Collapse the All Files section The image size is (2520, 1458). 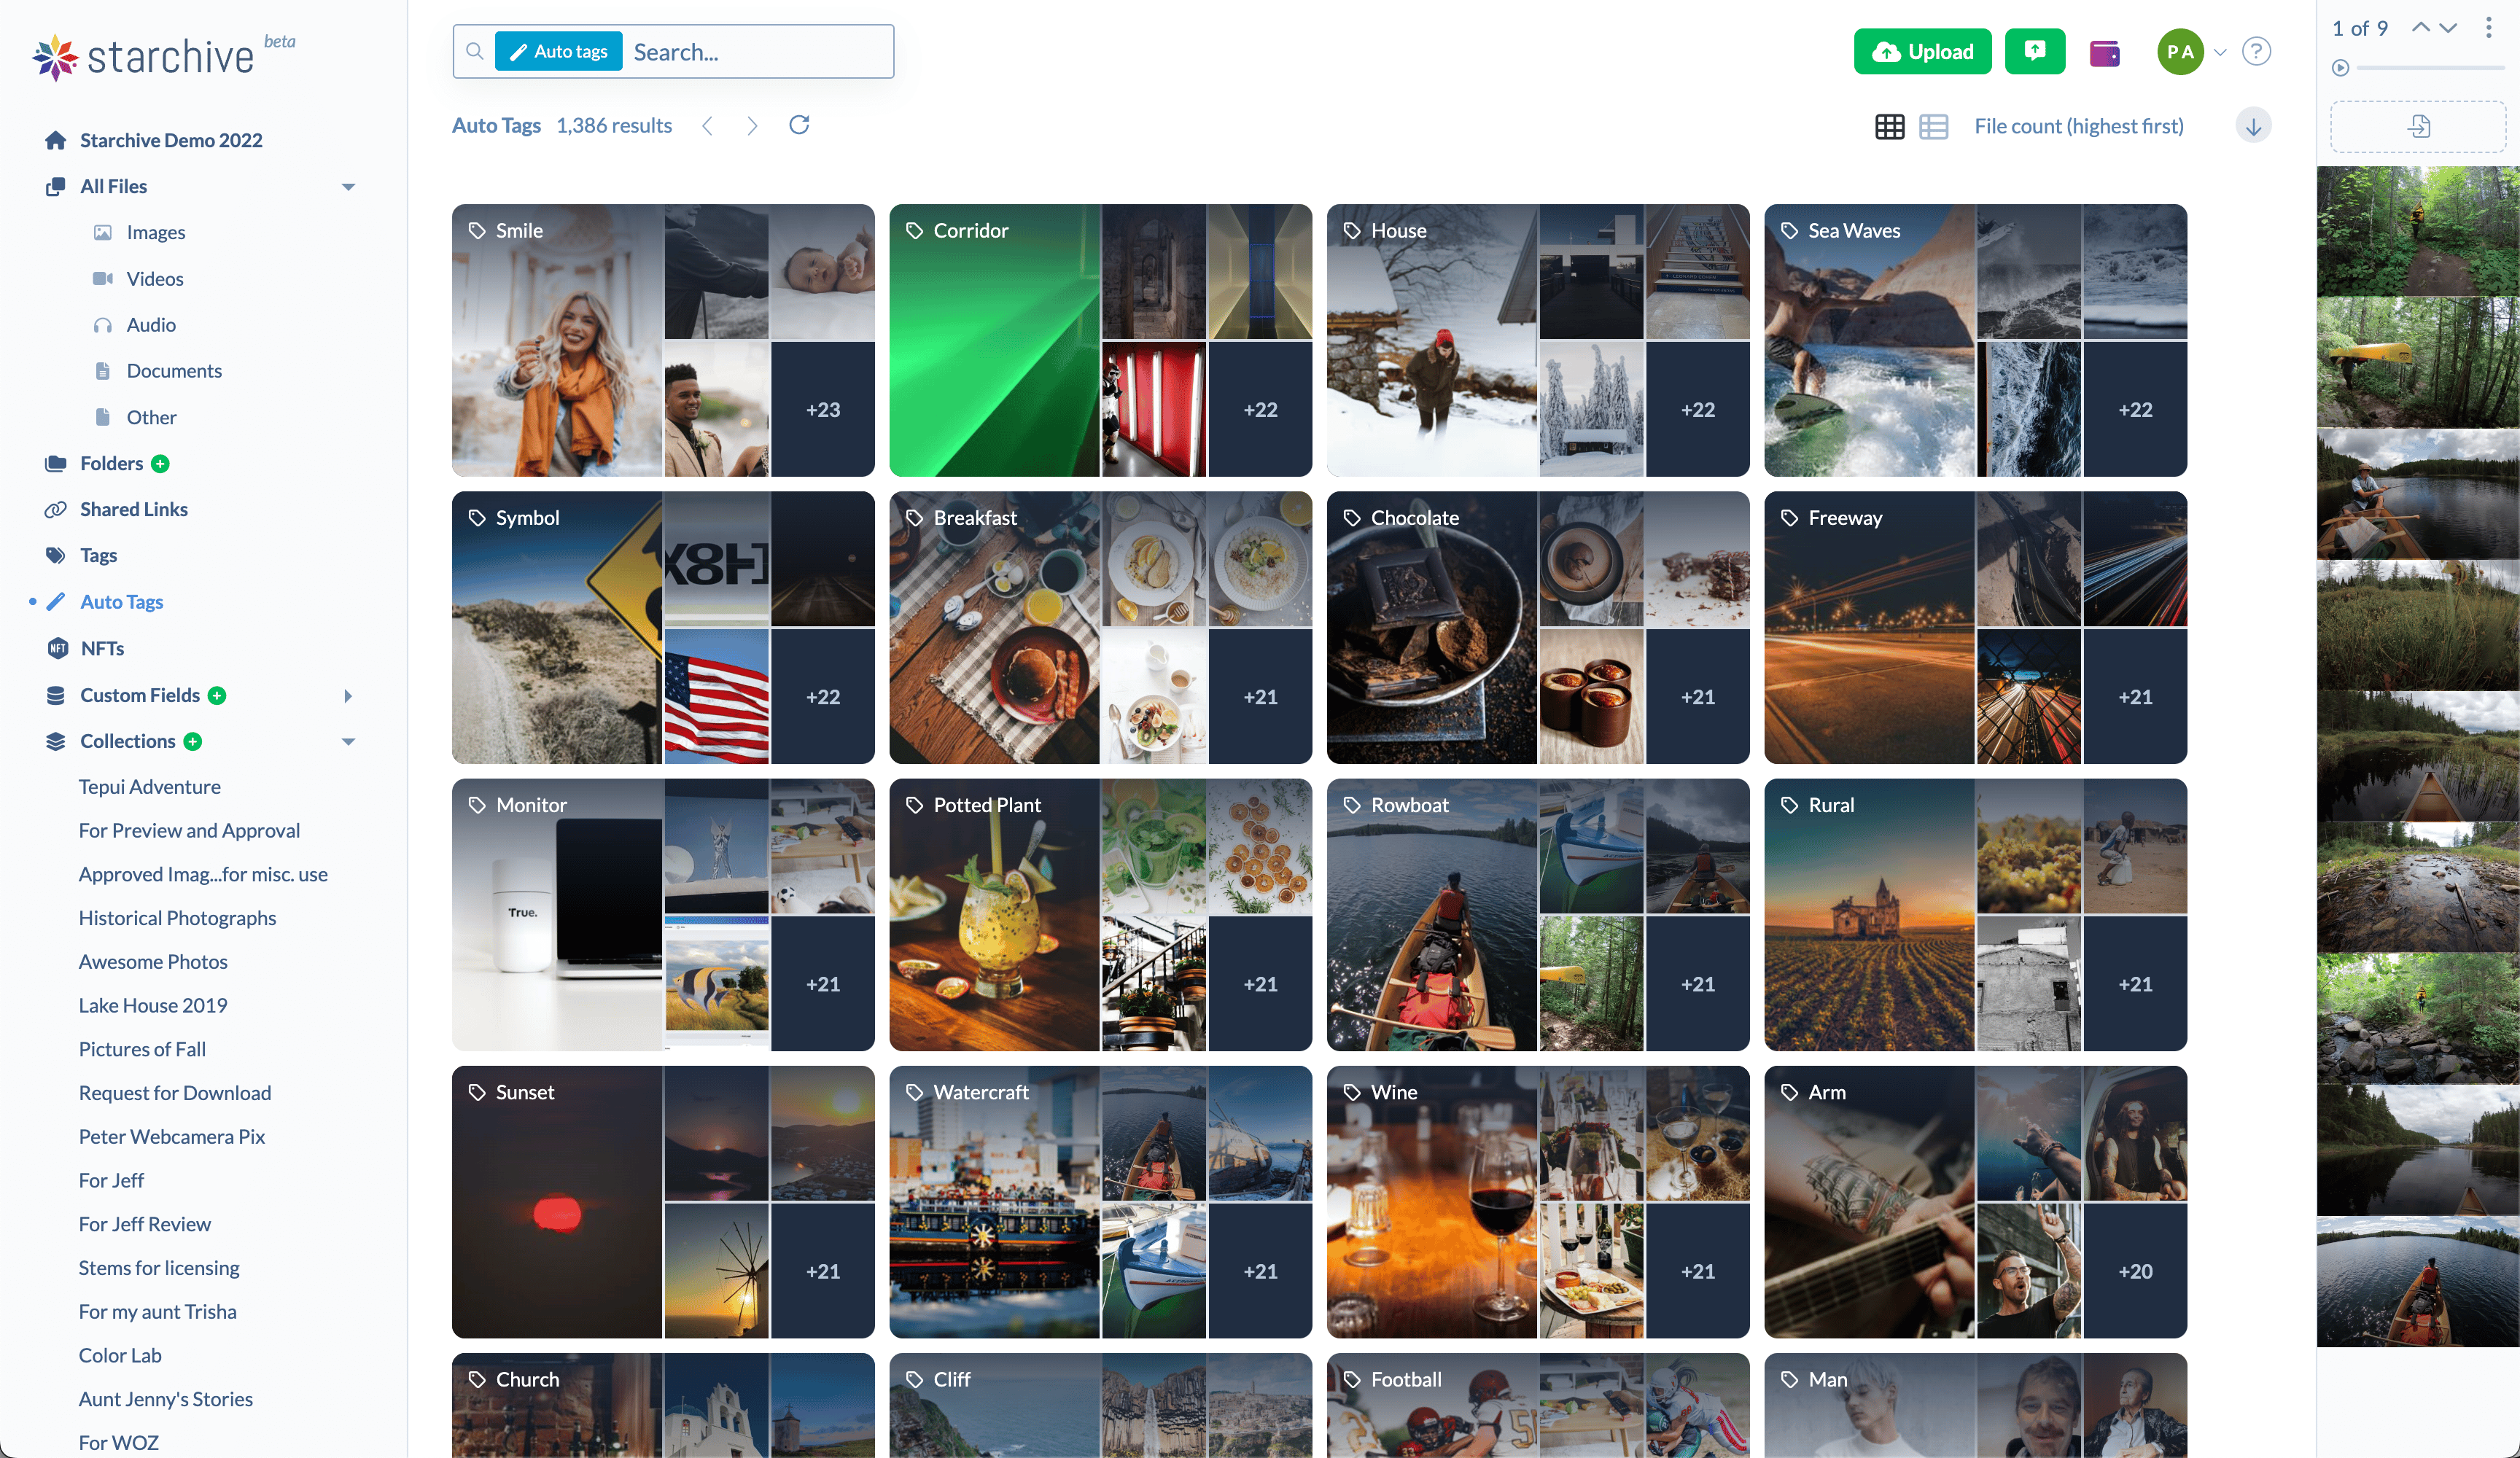348,187
